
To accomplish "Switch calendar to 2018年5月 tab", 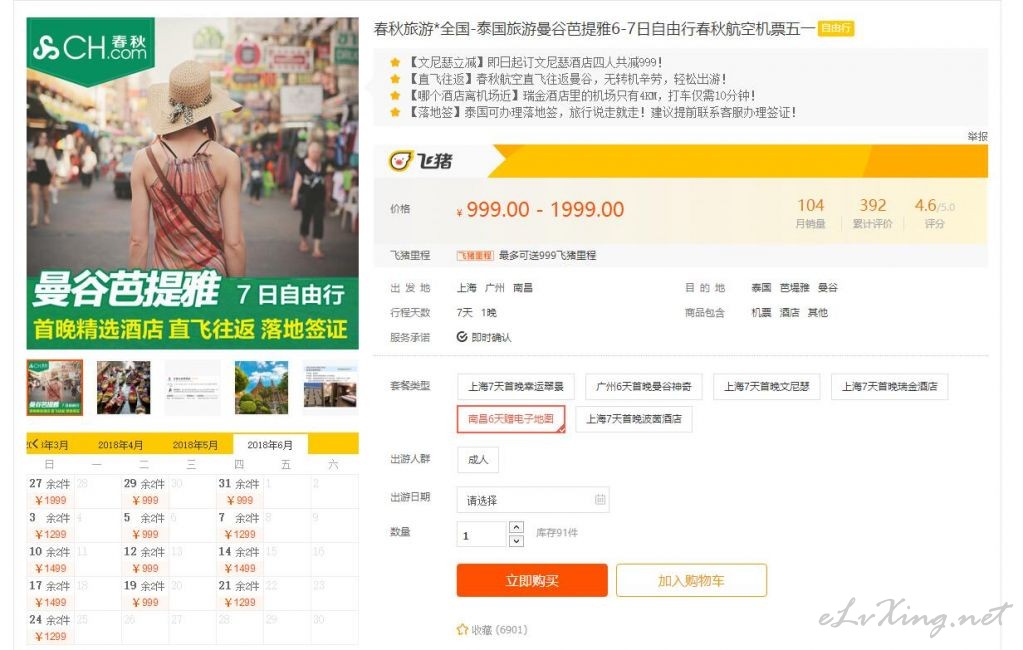I will coord(195,444).
